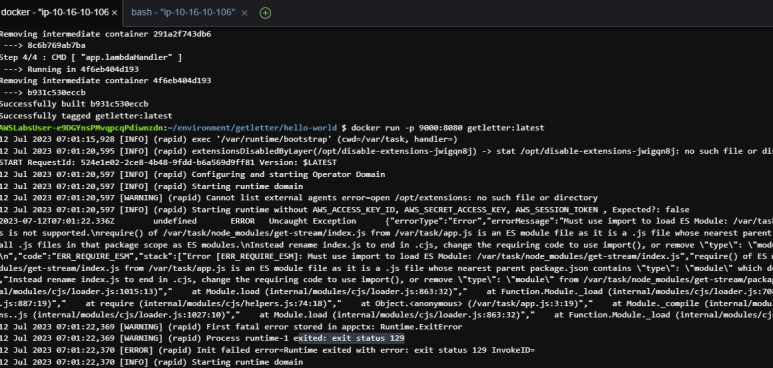The width and height of the screenshot is (773, 368).
Task: Click the '---> b931c530eccb' image id line
Action: coord(45,92)
